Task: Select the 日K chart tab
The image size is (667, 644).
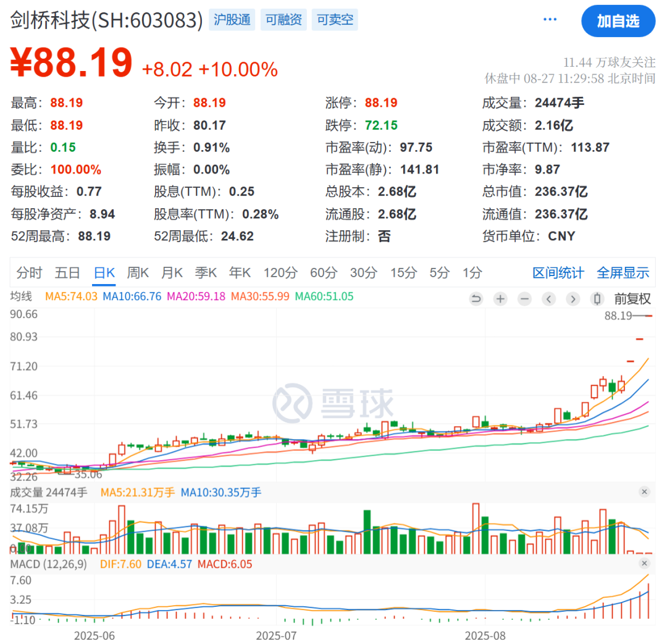Action: click(x=104, y=272)
